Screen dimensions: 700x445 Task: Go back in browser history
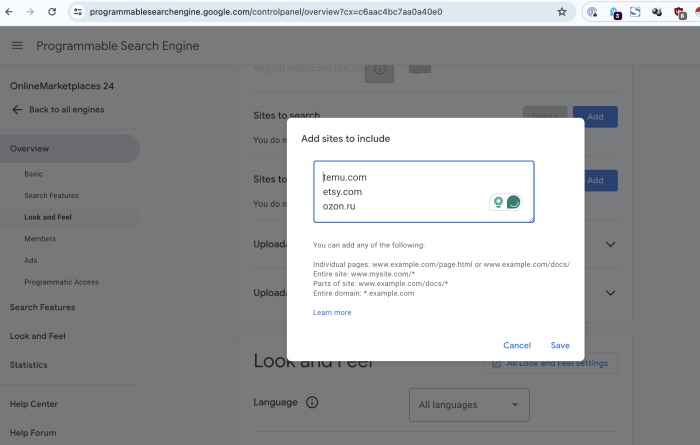click(9, 12)
